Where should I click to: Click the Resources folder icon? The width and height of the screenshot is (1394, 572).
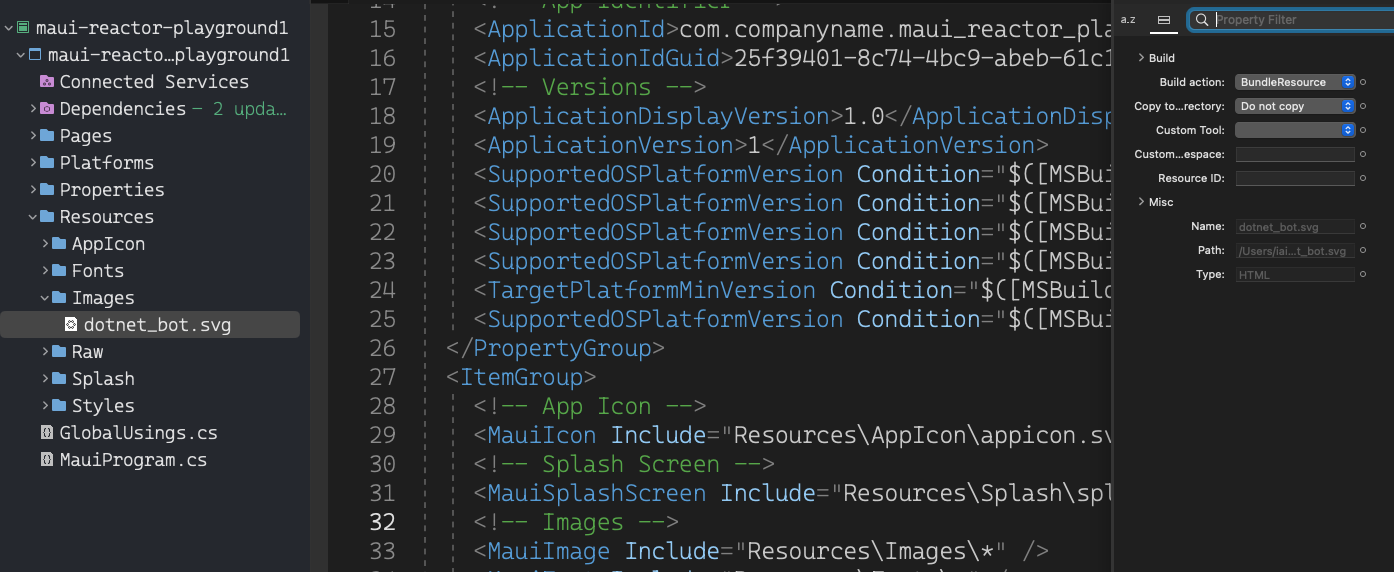(x=47, y=217)
